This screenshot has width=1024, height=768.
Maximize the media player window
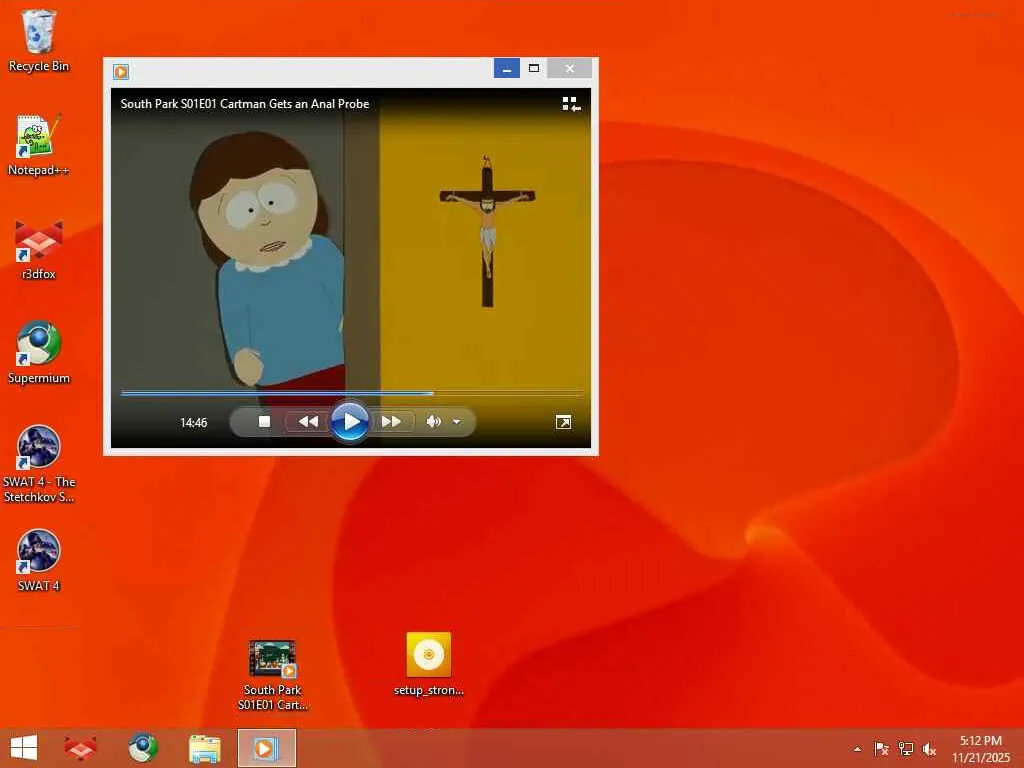(x=534, y=68)
